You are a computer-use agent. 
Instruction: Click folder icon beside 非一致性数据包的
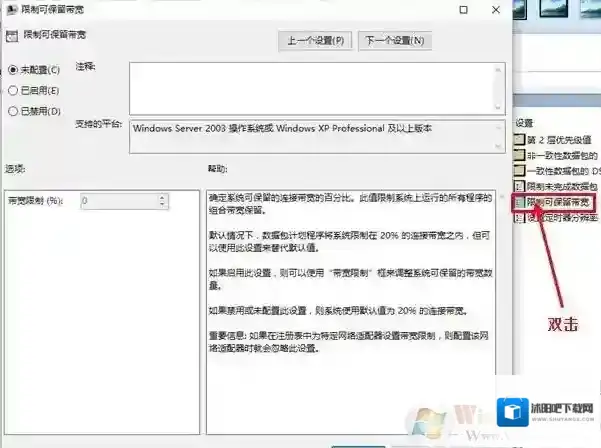click(519, 155)
